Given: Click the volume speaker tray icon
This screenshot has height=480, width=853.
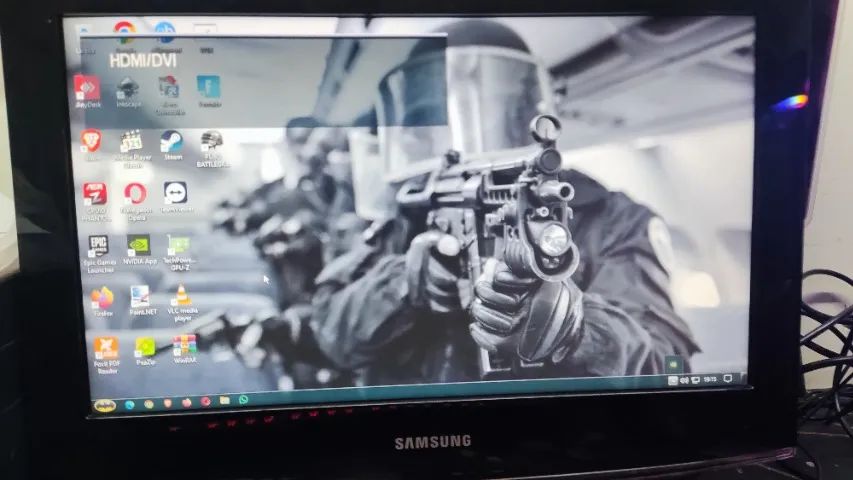Looking at the screenshot, I should point(684,380).
